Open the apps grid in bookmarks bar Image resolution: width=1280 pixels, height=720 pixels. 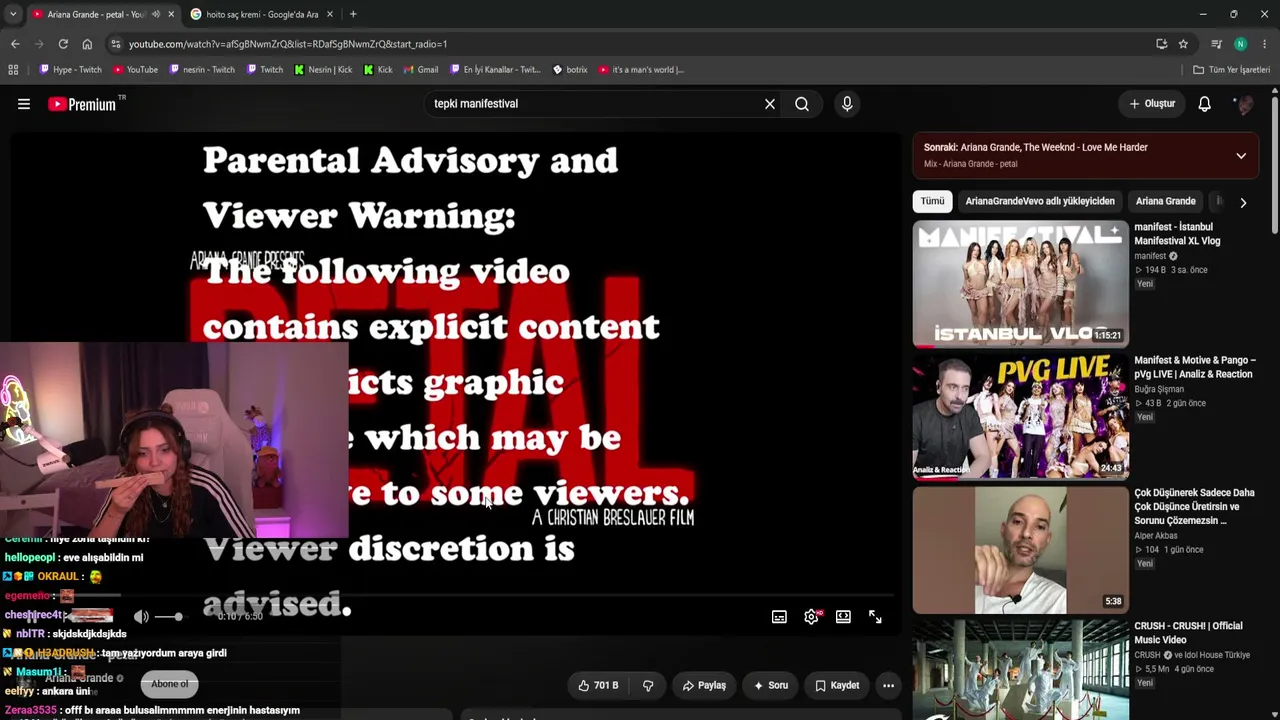[13, 70]
